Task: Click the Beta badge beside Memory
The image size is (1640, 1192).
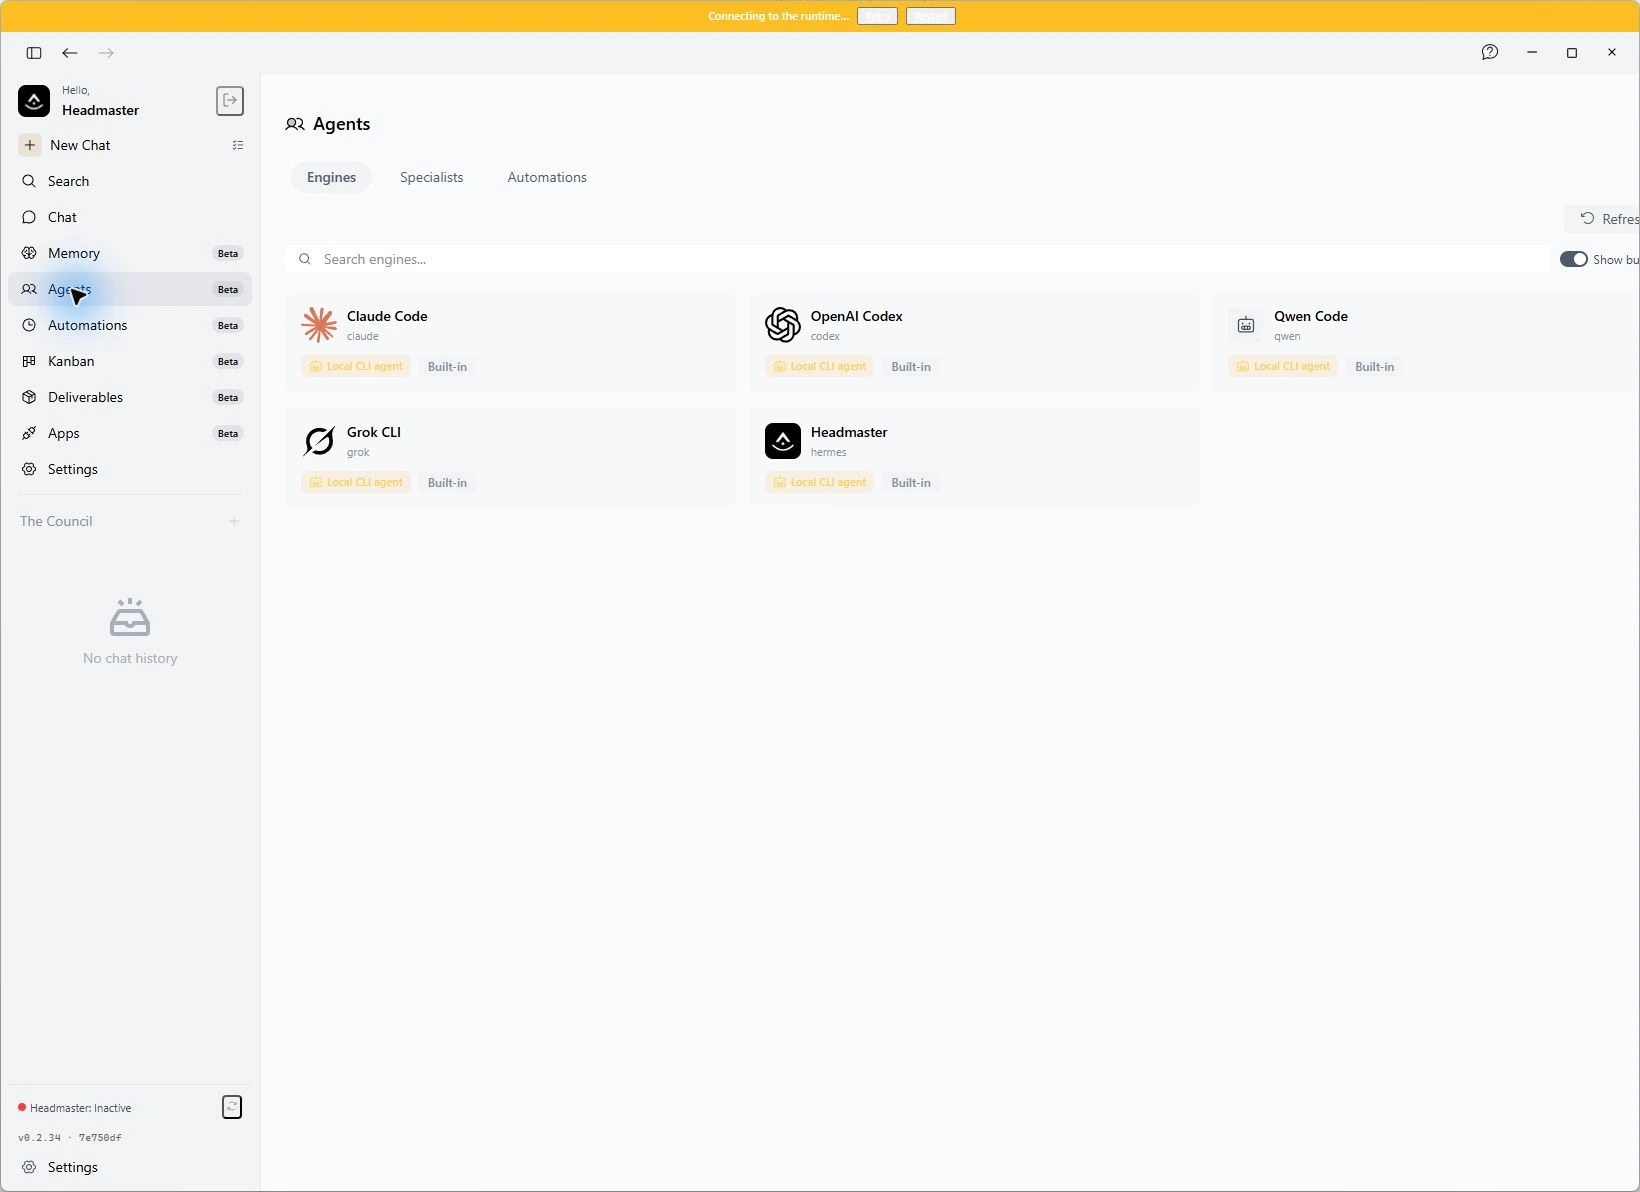Action: [228, 253]
